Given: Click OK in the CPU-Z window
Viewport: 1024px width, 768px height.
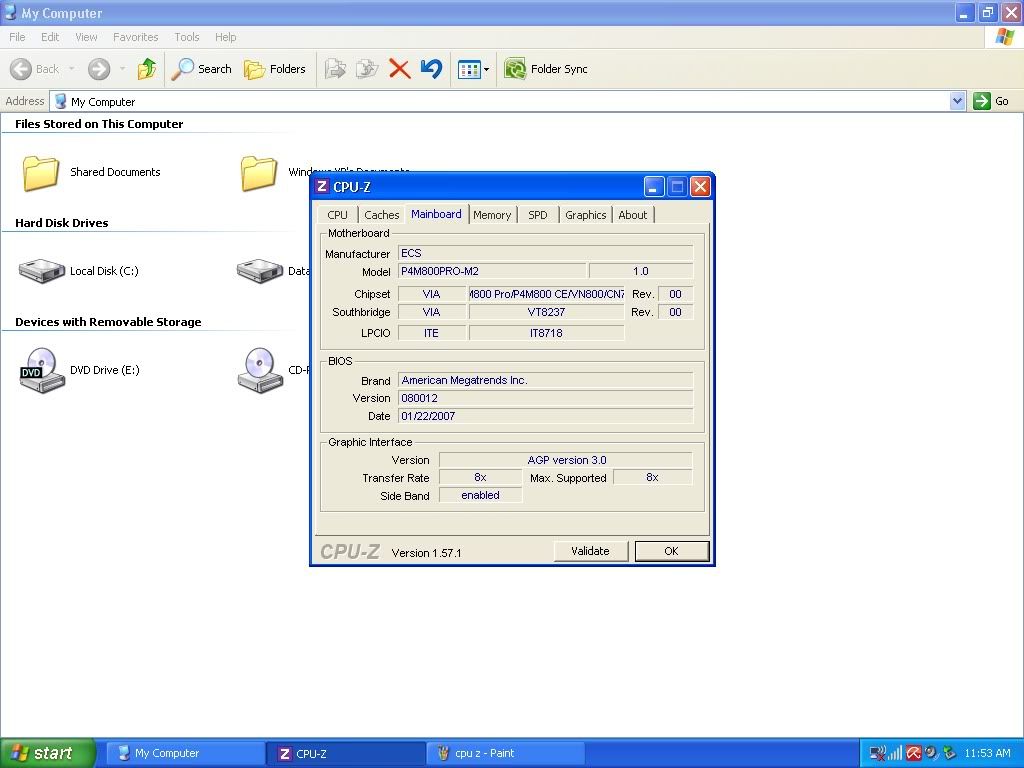Looking at the screenshot, I should click(x=671, y=551).
